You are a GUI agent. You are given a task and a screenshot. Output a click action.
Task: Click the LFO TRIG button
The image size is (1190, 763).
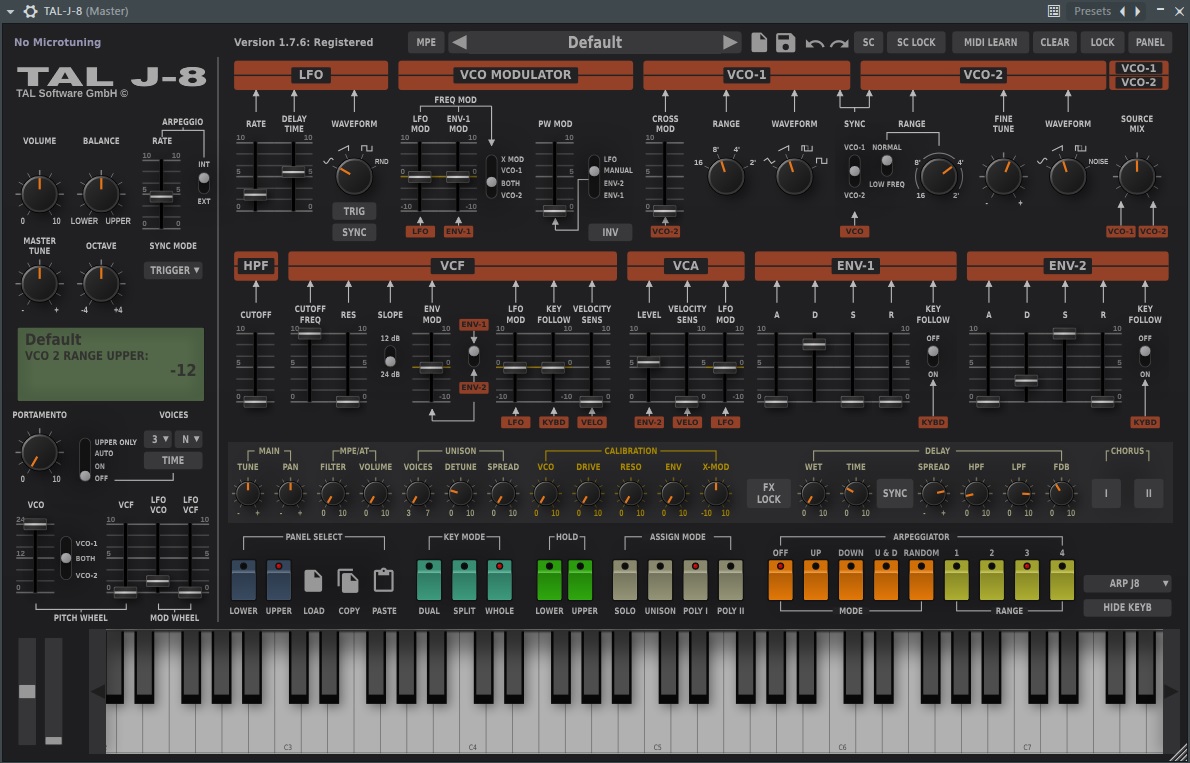click(x=354, y=211)
